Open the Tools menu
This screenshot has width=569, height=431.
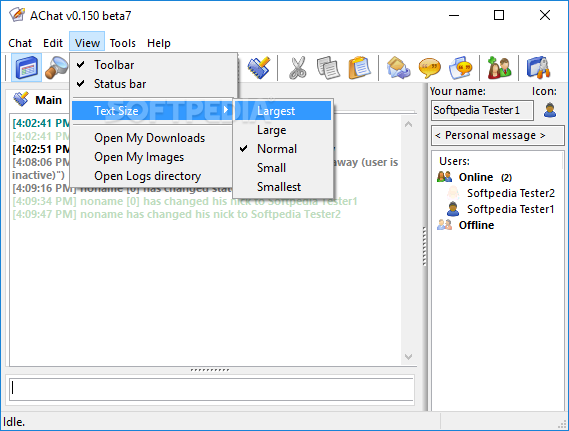pos(123,43)
